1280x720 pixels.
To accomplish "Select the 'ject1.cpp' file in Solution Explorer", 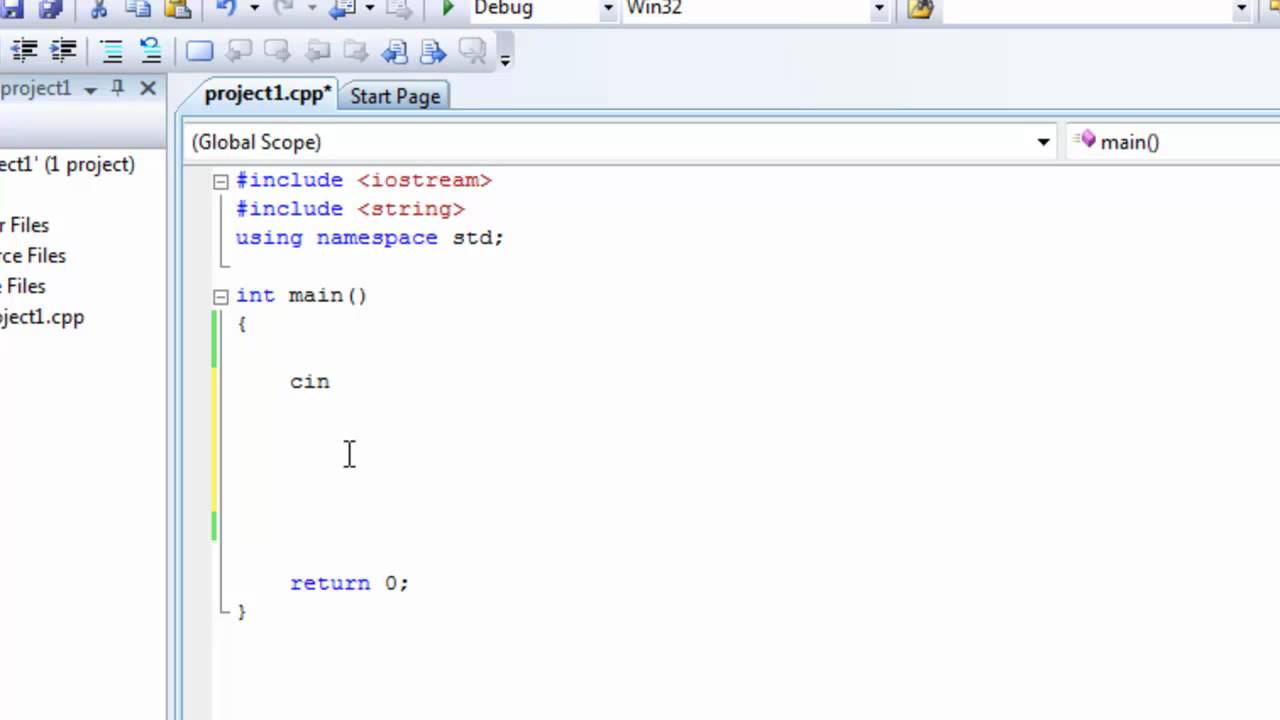I will point(42,317).
